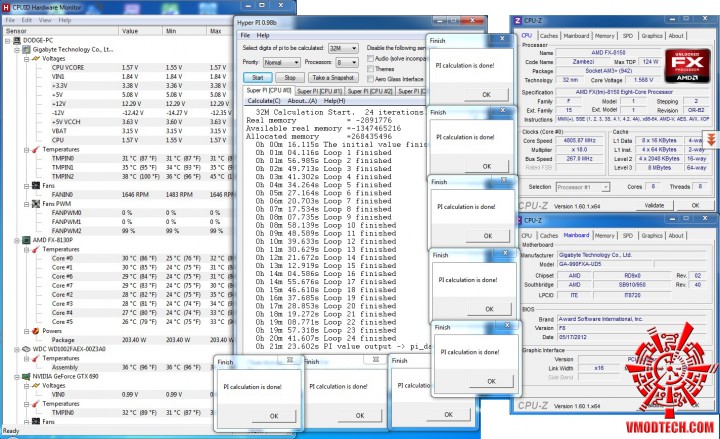Click the Gigabyte motherboard icon in sensor tree
The image size is (720, 439).
26,49
